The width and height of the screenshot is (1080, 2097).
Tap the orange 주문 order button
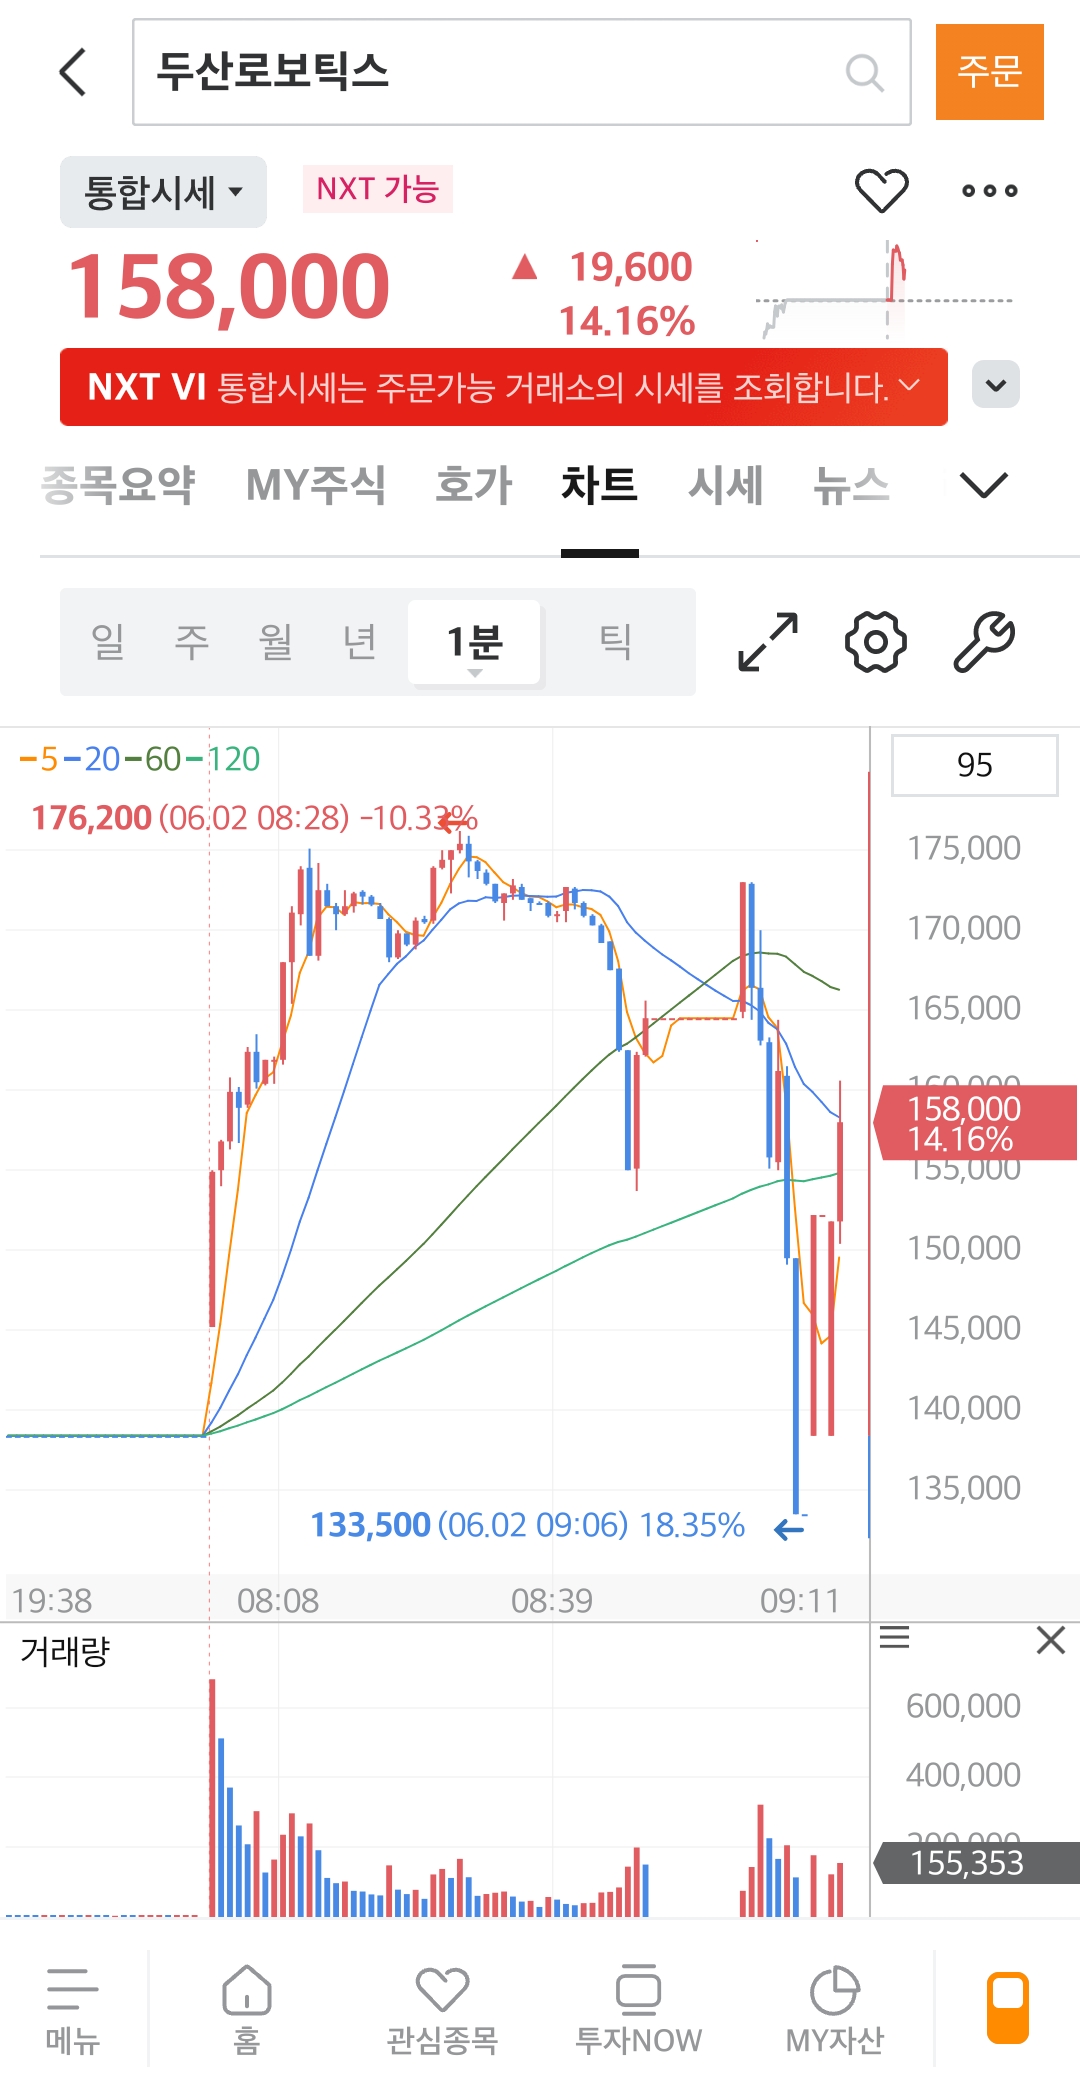click(990, 72)
